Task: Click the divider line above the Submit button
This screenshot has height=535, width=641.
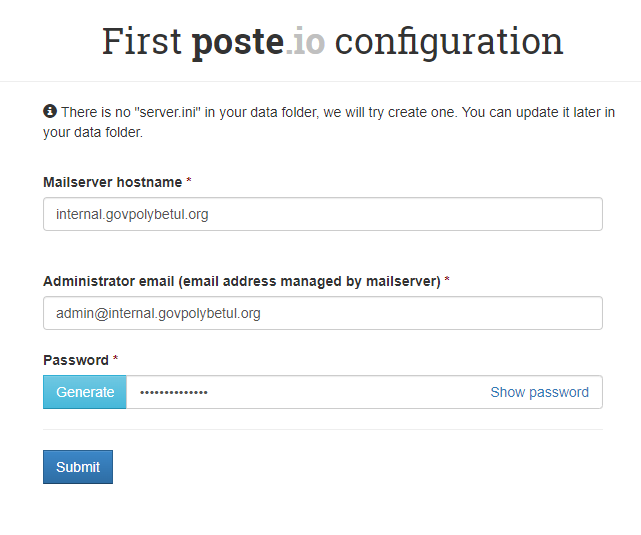Action: tap(323, 430)
